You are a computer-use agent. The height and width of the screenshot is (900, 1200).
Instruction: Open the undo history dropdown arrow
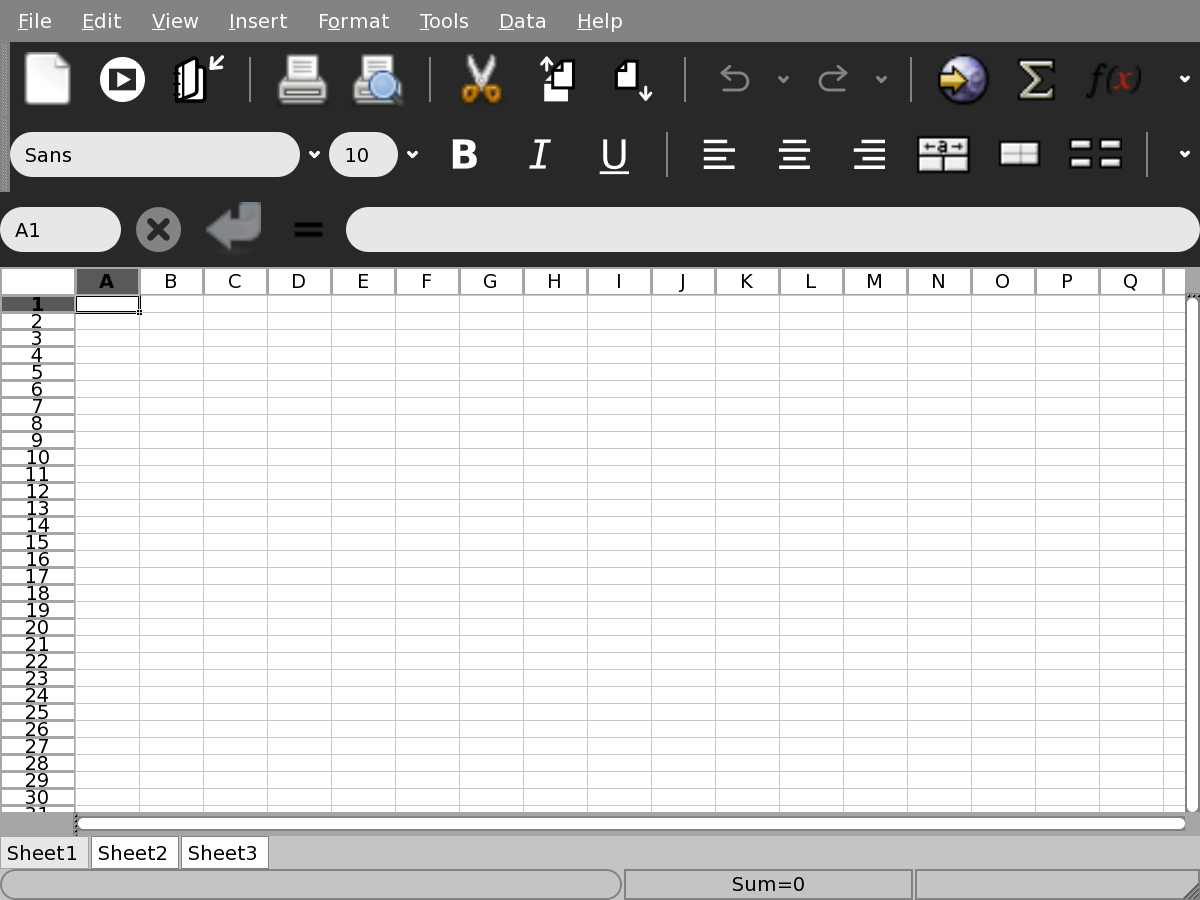coord(783,79)
